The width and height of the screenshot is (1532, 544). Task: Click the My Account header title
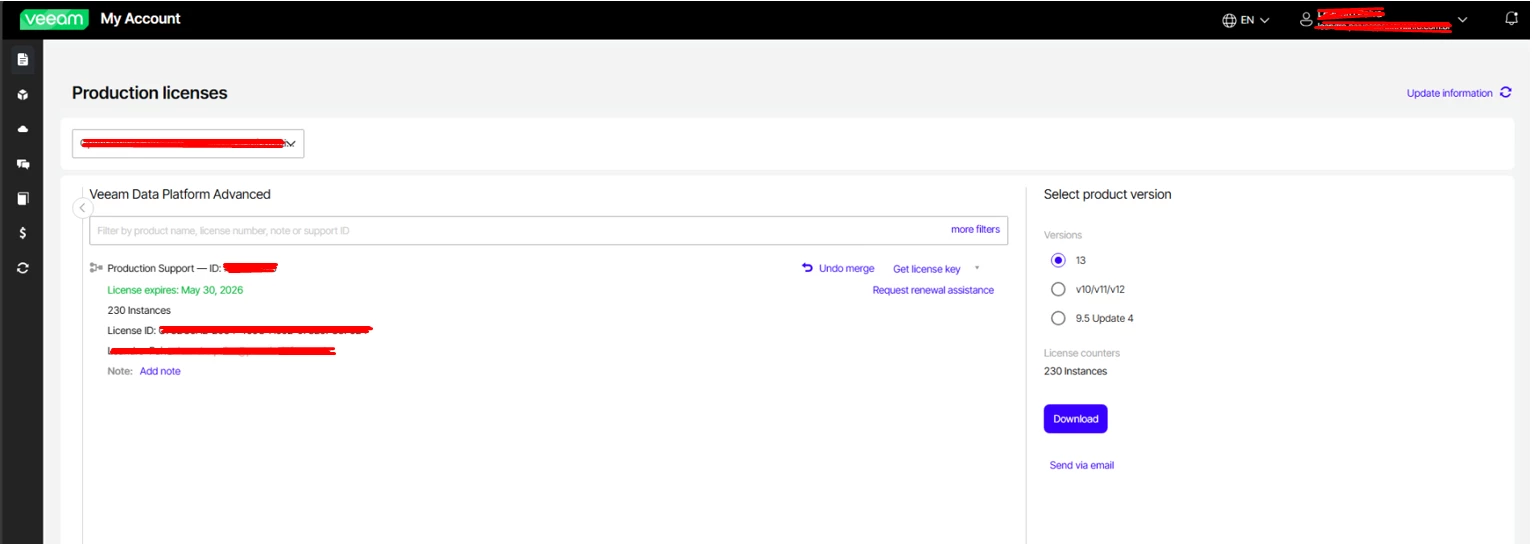(x=140, y=19)
